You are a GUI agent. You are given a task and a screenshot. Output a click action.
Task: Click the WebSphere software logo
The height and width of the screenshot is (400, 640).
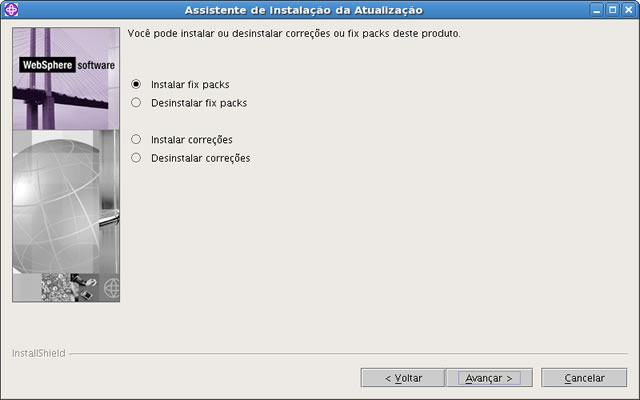click(67, 65)
